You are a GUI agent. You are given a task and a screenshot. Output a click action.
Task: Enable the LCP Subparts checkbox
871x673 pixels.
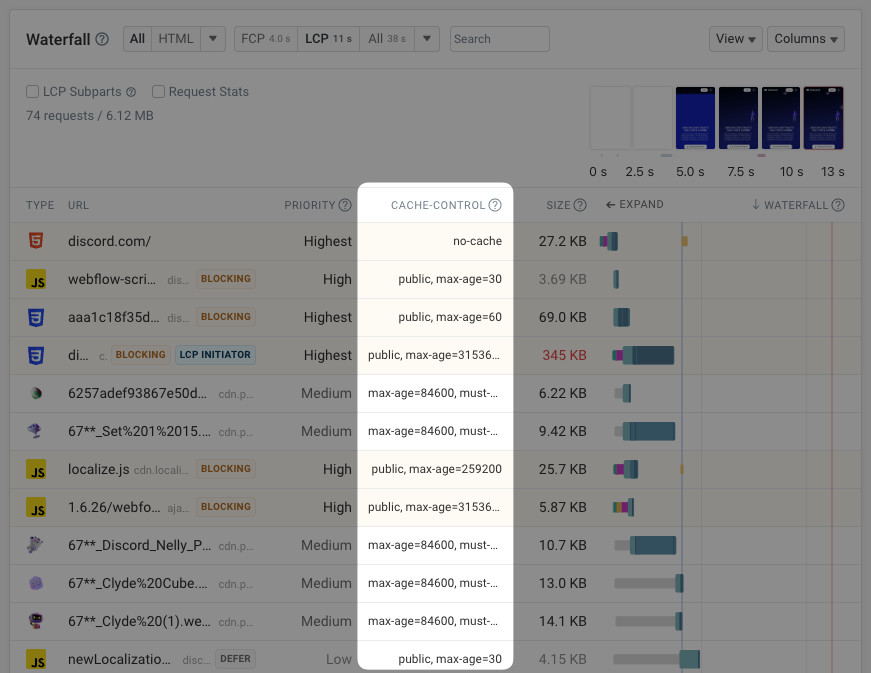click(x=30, y=92)
